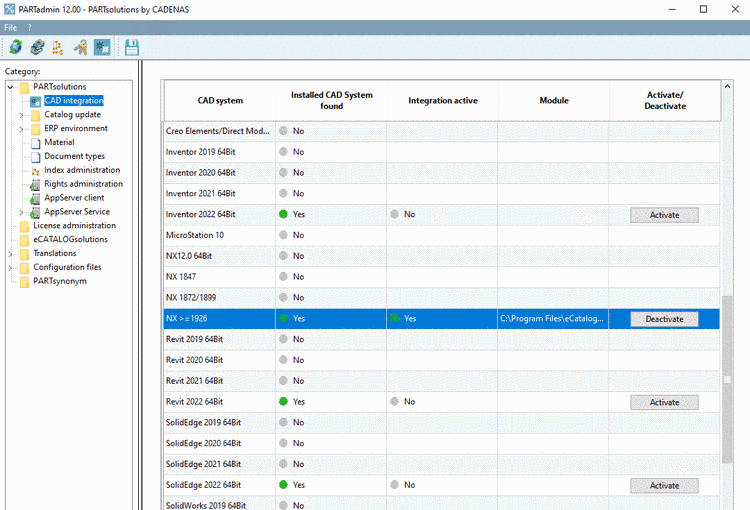Image resolution: width=750 pixels, height=510 pixels.
Task: Select Index administration in category tree
Action: [x=82, y=170]
